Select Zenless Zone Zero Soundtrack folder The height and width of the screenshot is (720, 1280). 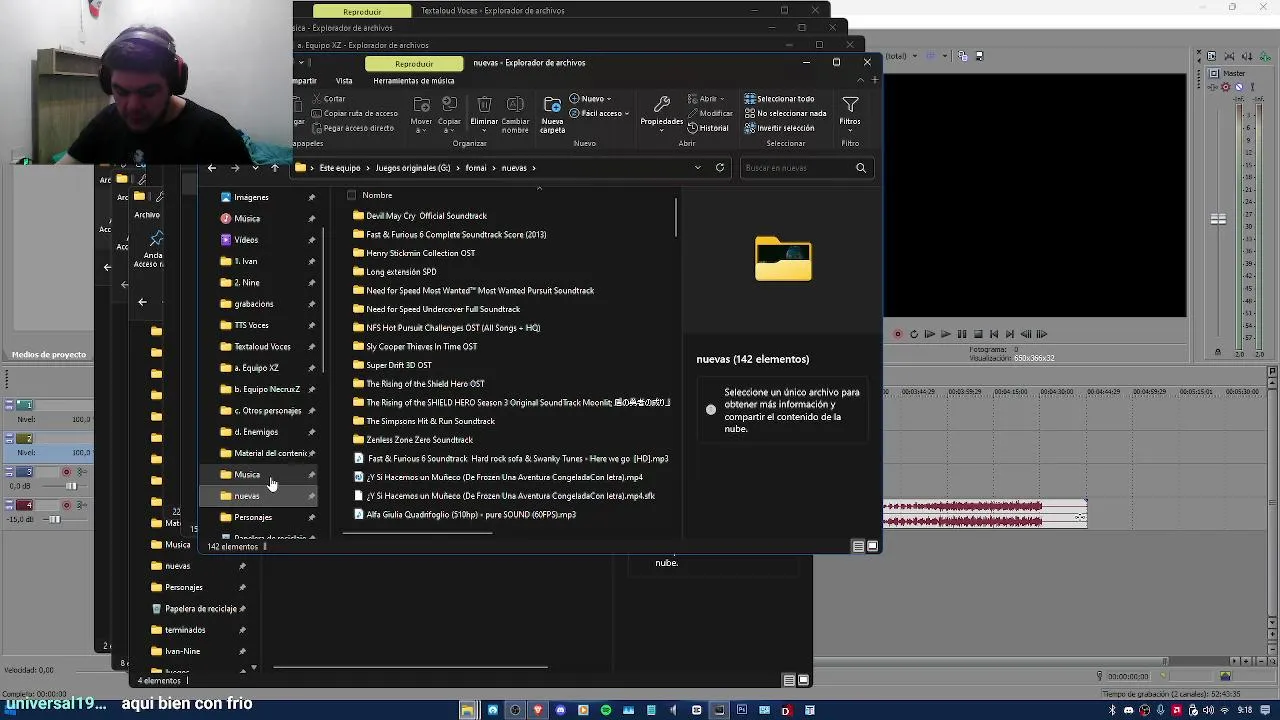pyautogui.click(x=419, y=440)
